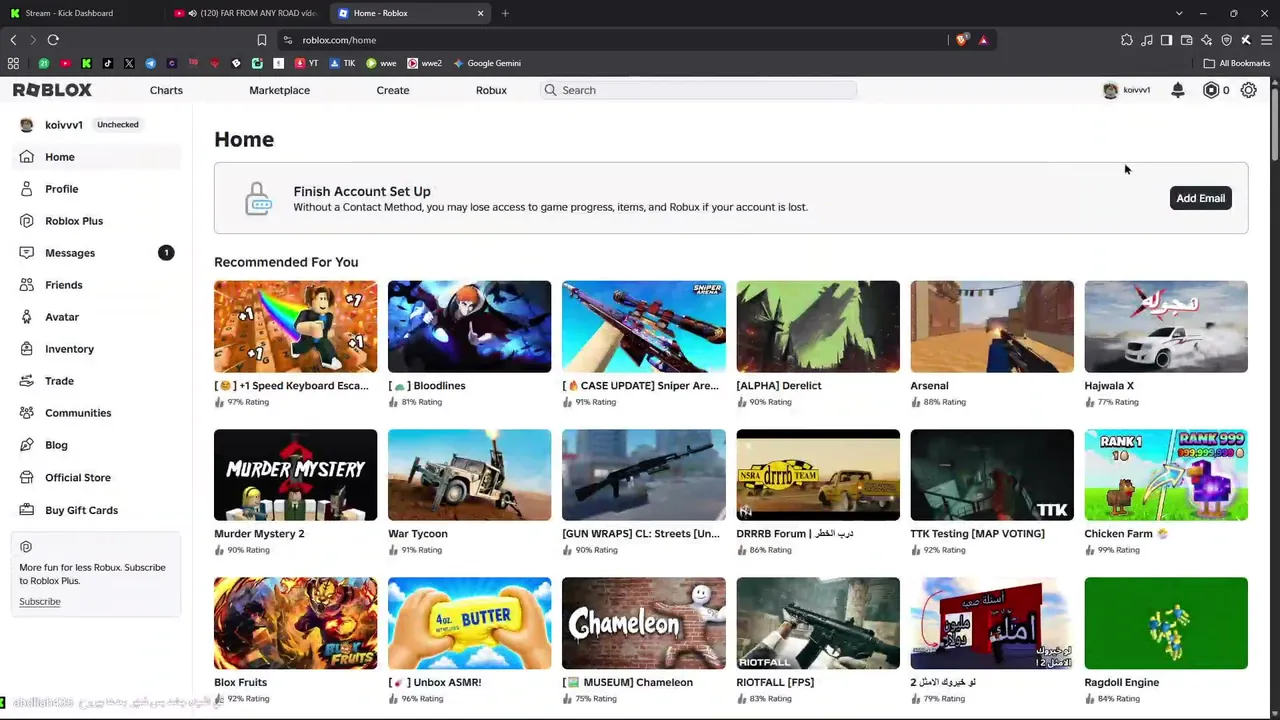This screenshot has width=1280, height=720.
Task: Open the Bloodlines game thumbnail
Action: click(x=469, y=326)
